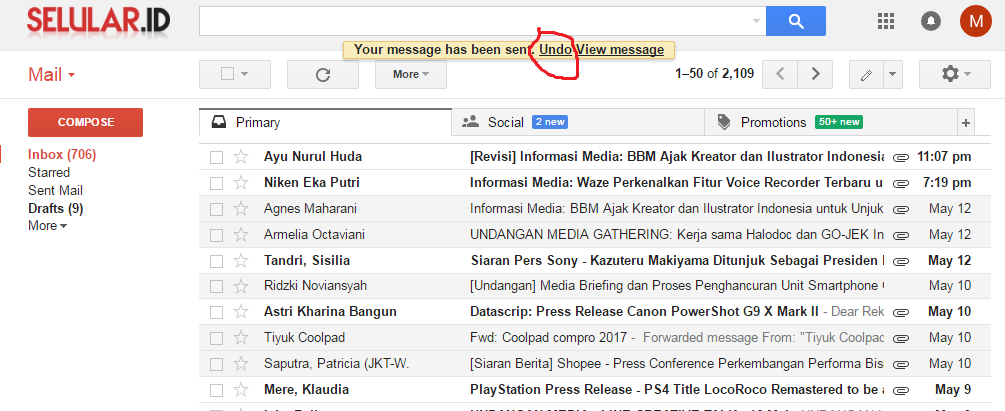This screenshot has width=1005, height=411.
Task: Expand More labels in sidebar
Action: pyautogui.click(x=47, y=226)
